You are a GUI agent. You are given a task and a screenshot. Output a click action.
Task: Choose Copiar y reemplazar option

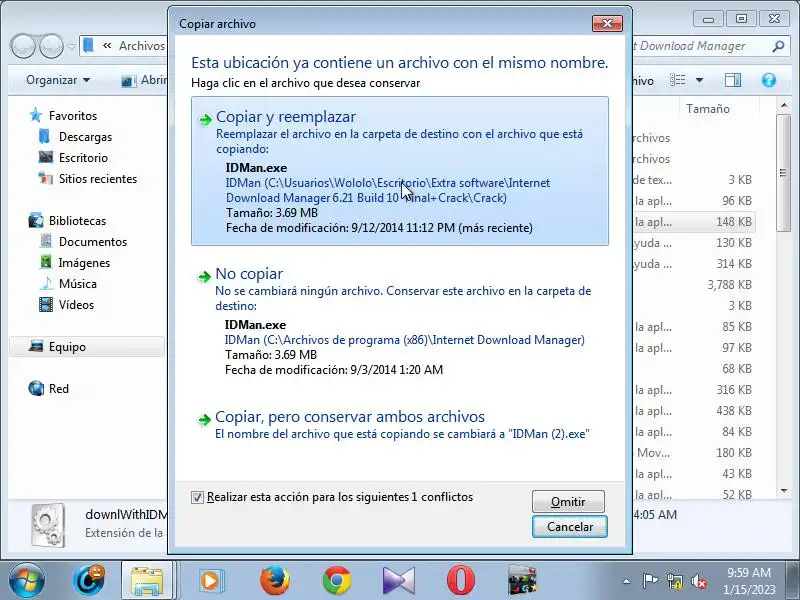coord(399,171)
